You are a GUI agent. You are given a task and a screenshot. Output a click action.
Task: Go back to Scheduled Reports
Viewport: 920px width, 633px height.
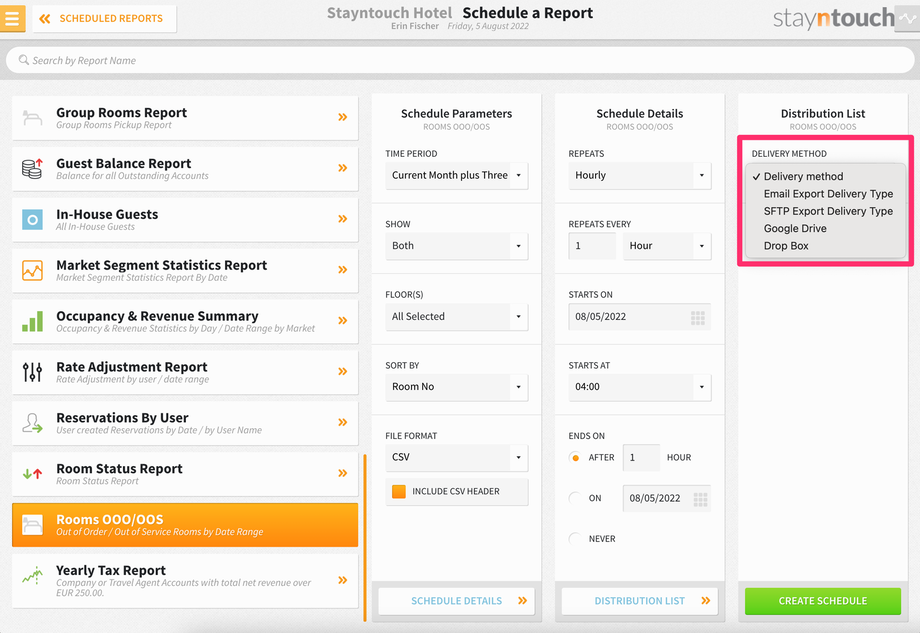(x=104, y=19)
